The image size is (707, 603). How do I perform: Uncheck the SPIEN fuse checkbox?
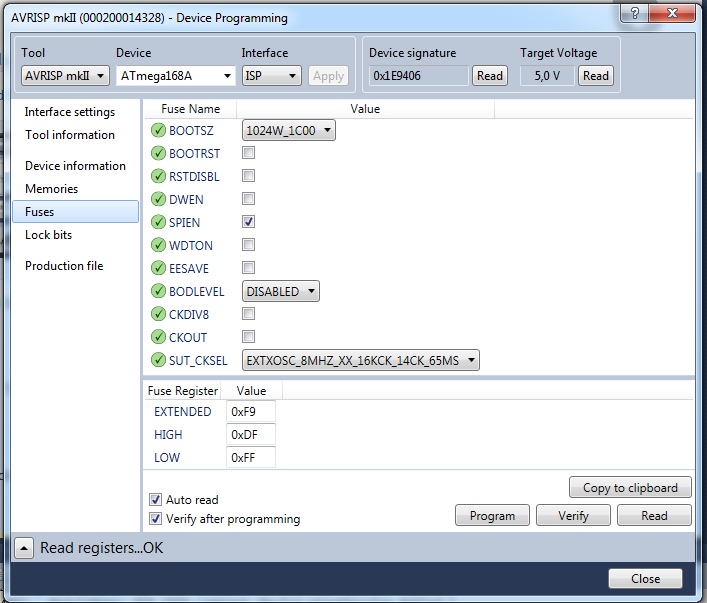(x=248, y=221)
